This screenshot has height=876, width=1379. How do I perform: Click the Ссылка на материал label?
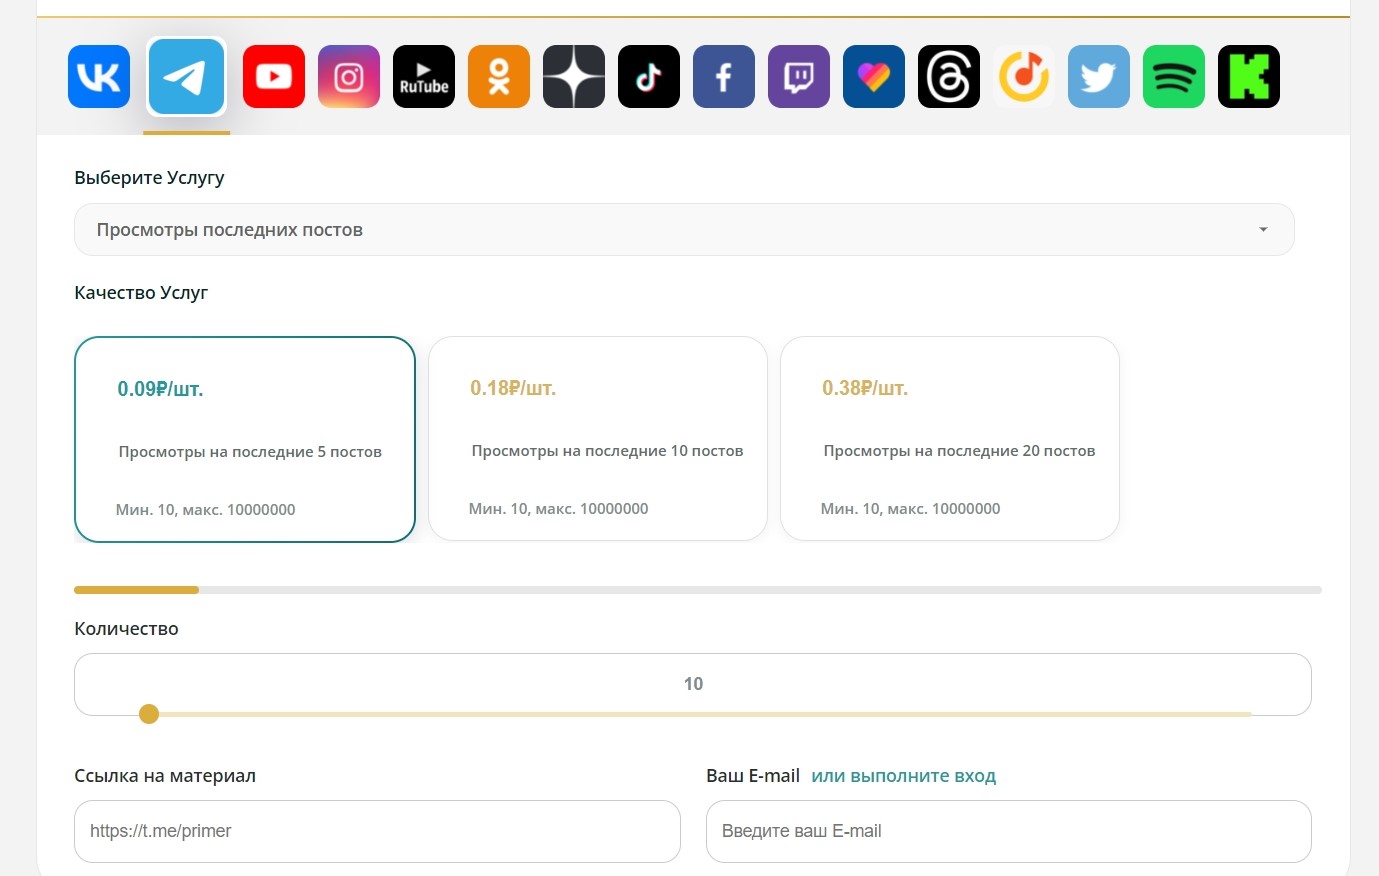point(165,776)
